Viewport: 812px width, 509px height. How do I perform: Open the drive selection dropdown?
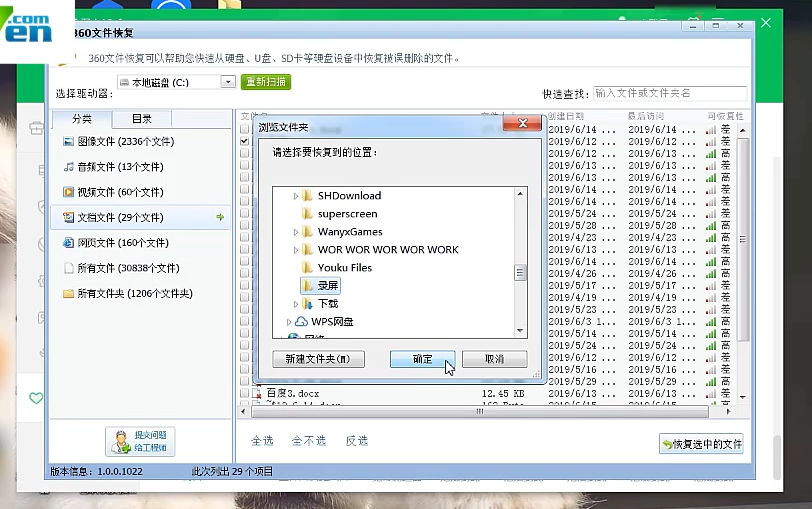coord(228,82)
